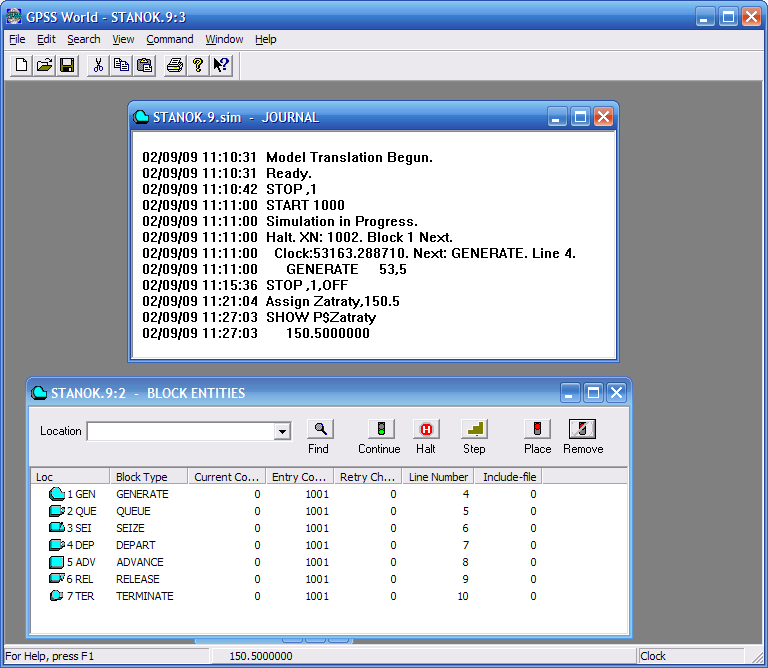
Task: Click the Save floppy disk icon
Action: [x=67, y=65]
